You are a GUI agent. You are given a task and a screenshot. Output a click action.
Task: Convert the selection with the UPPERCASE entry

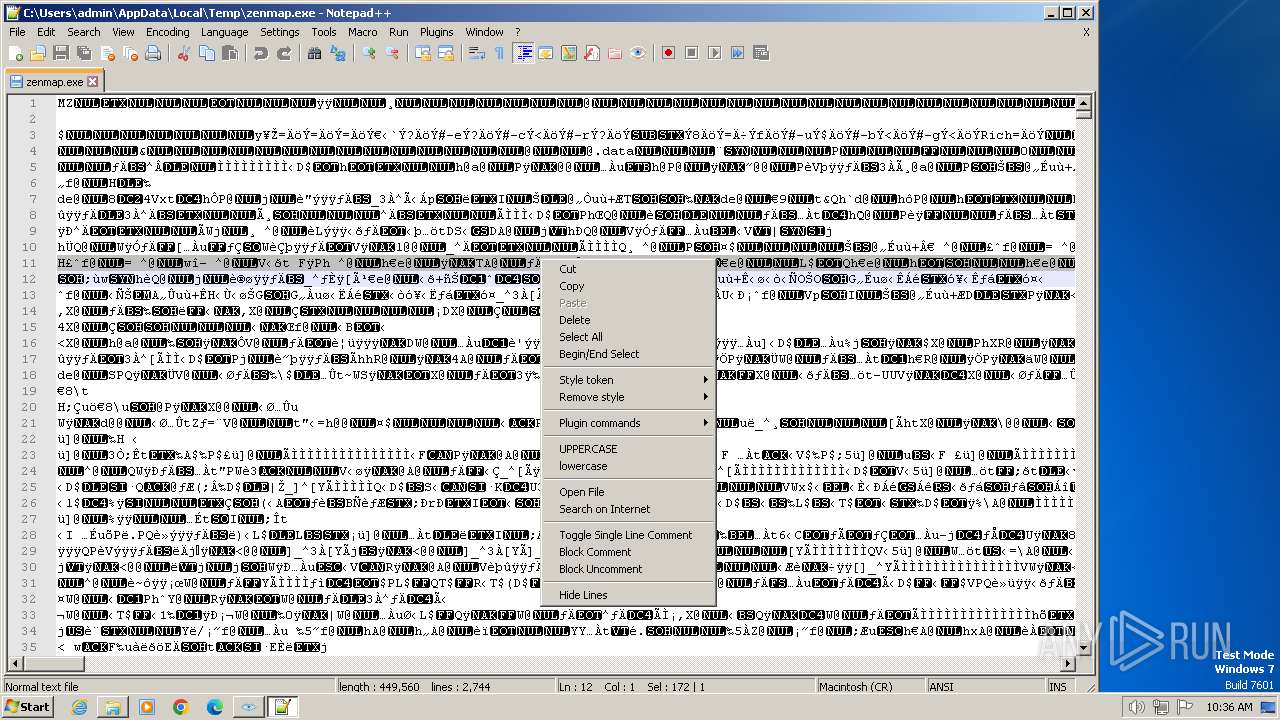(x=629, y=449)
